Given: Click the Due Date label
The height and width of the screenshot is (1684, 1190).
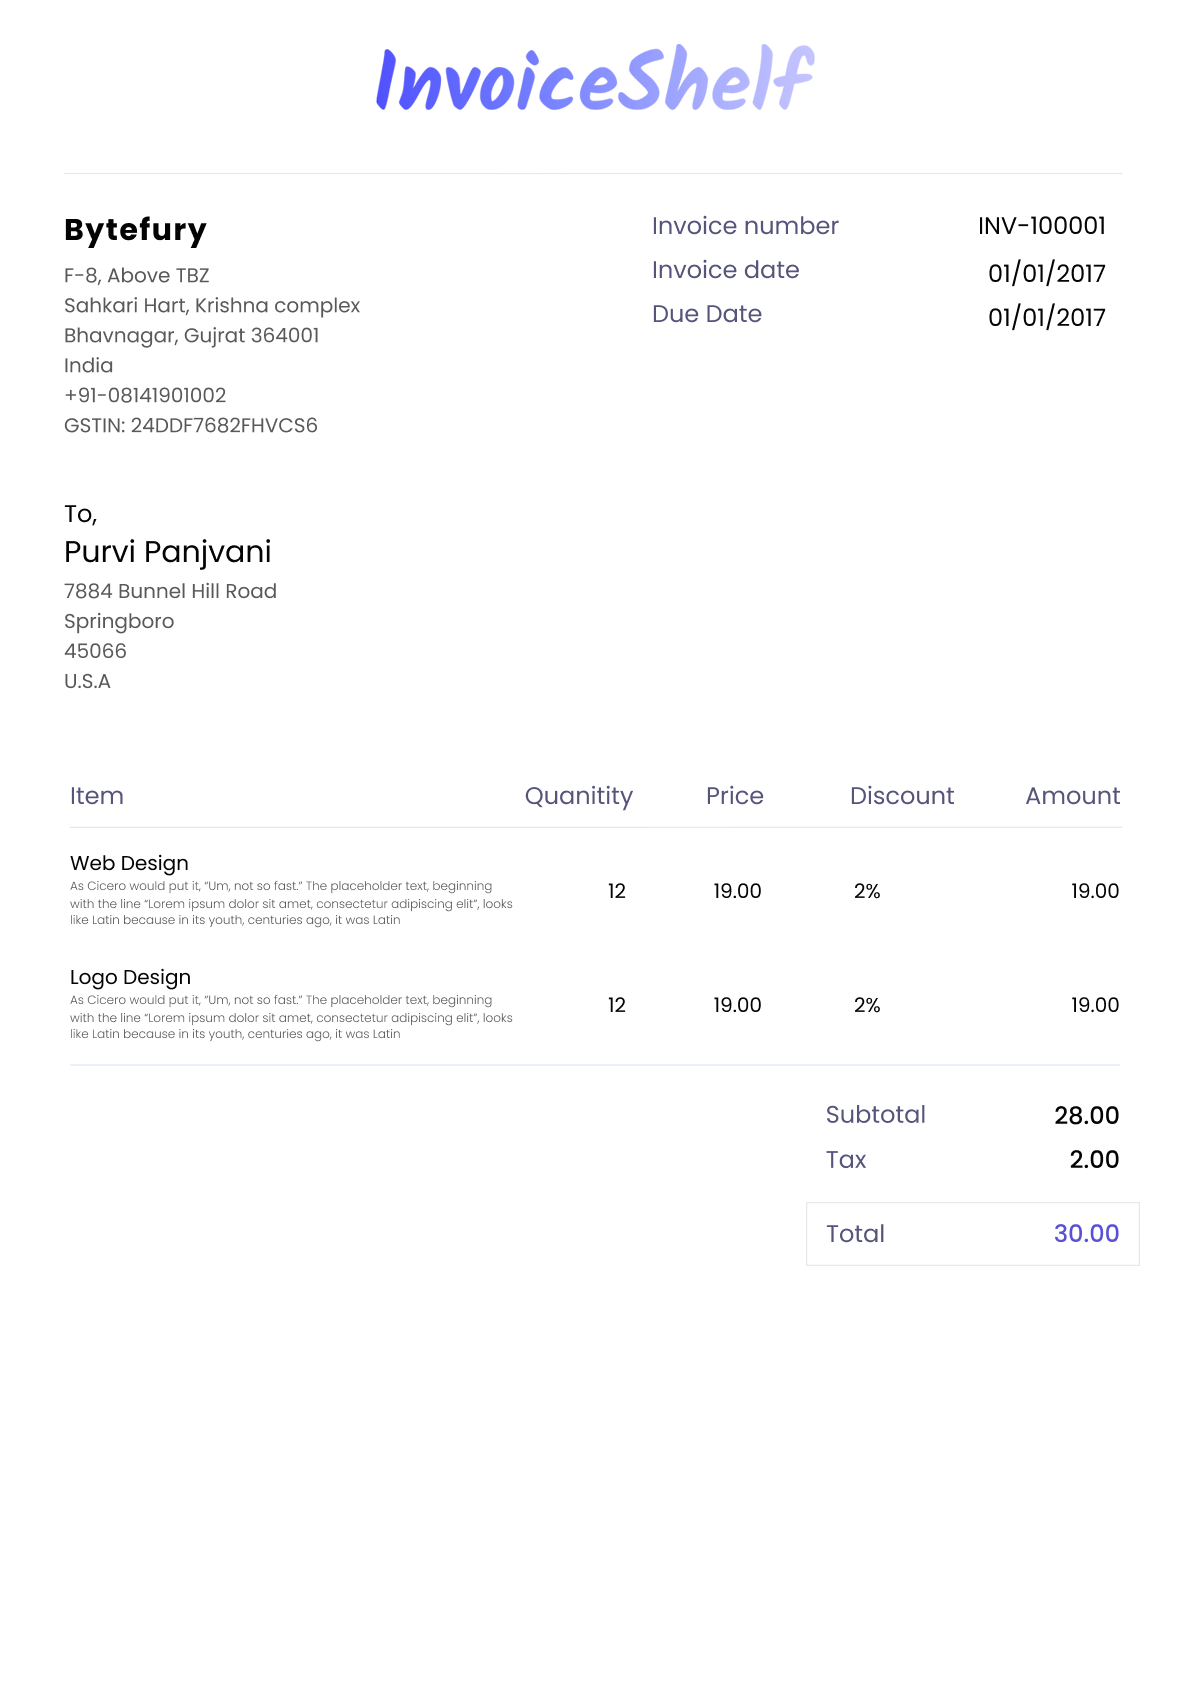Looking at the screenshot, I should click(706, 314).
